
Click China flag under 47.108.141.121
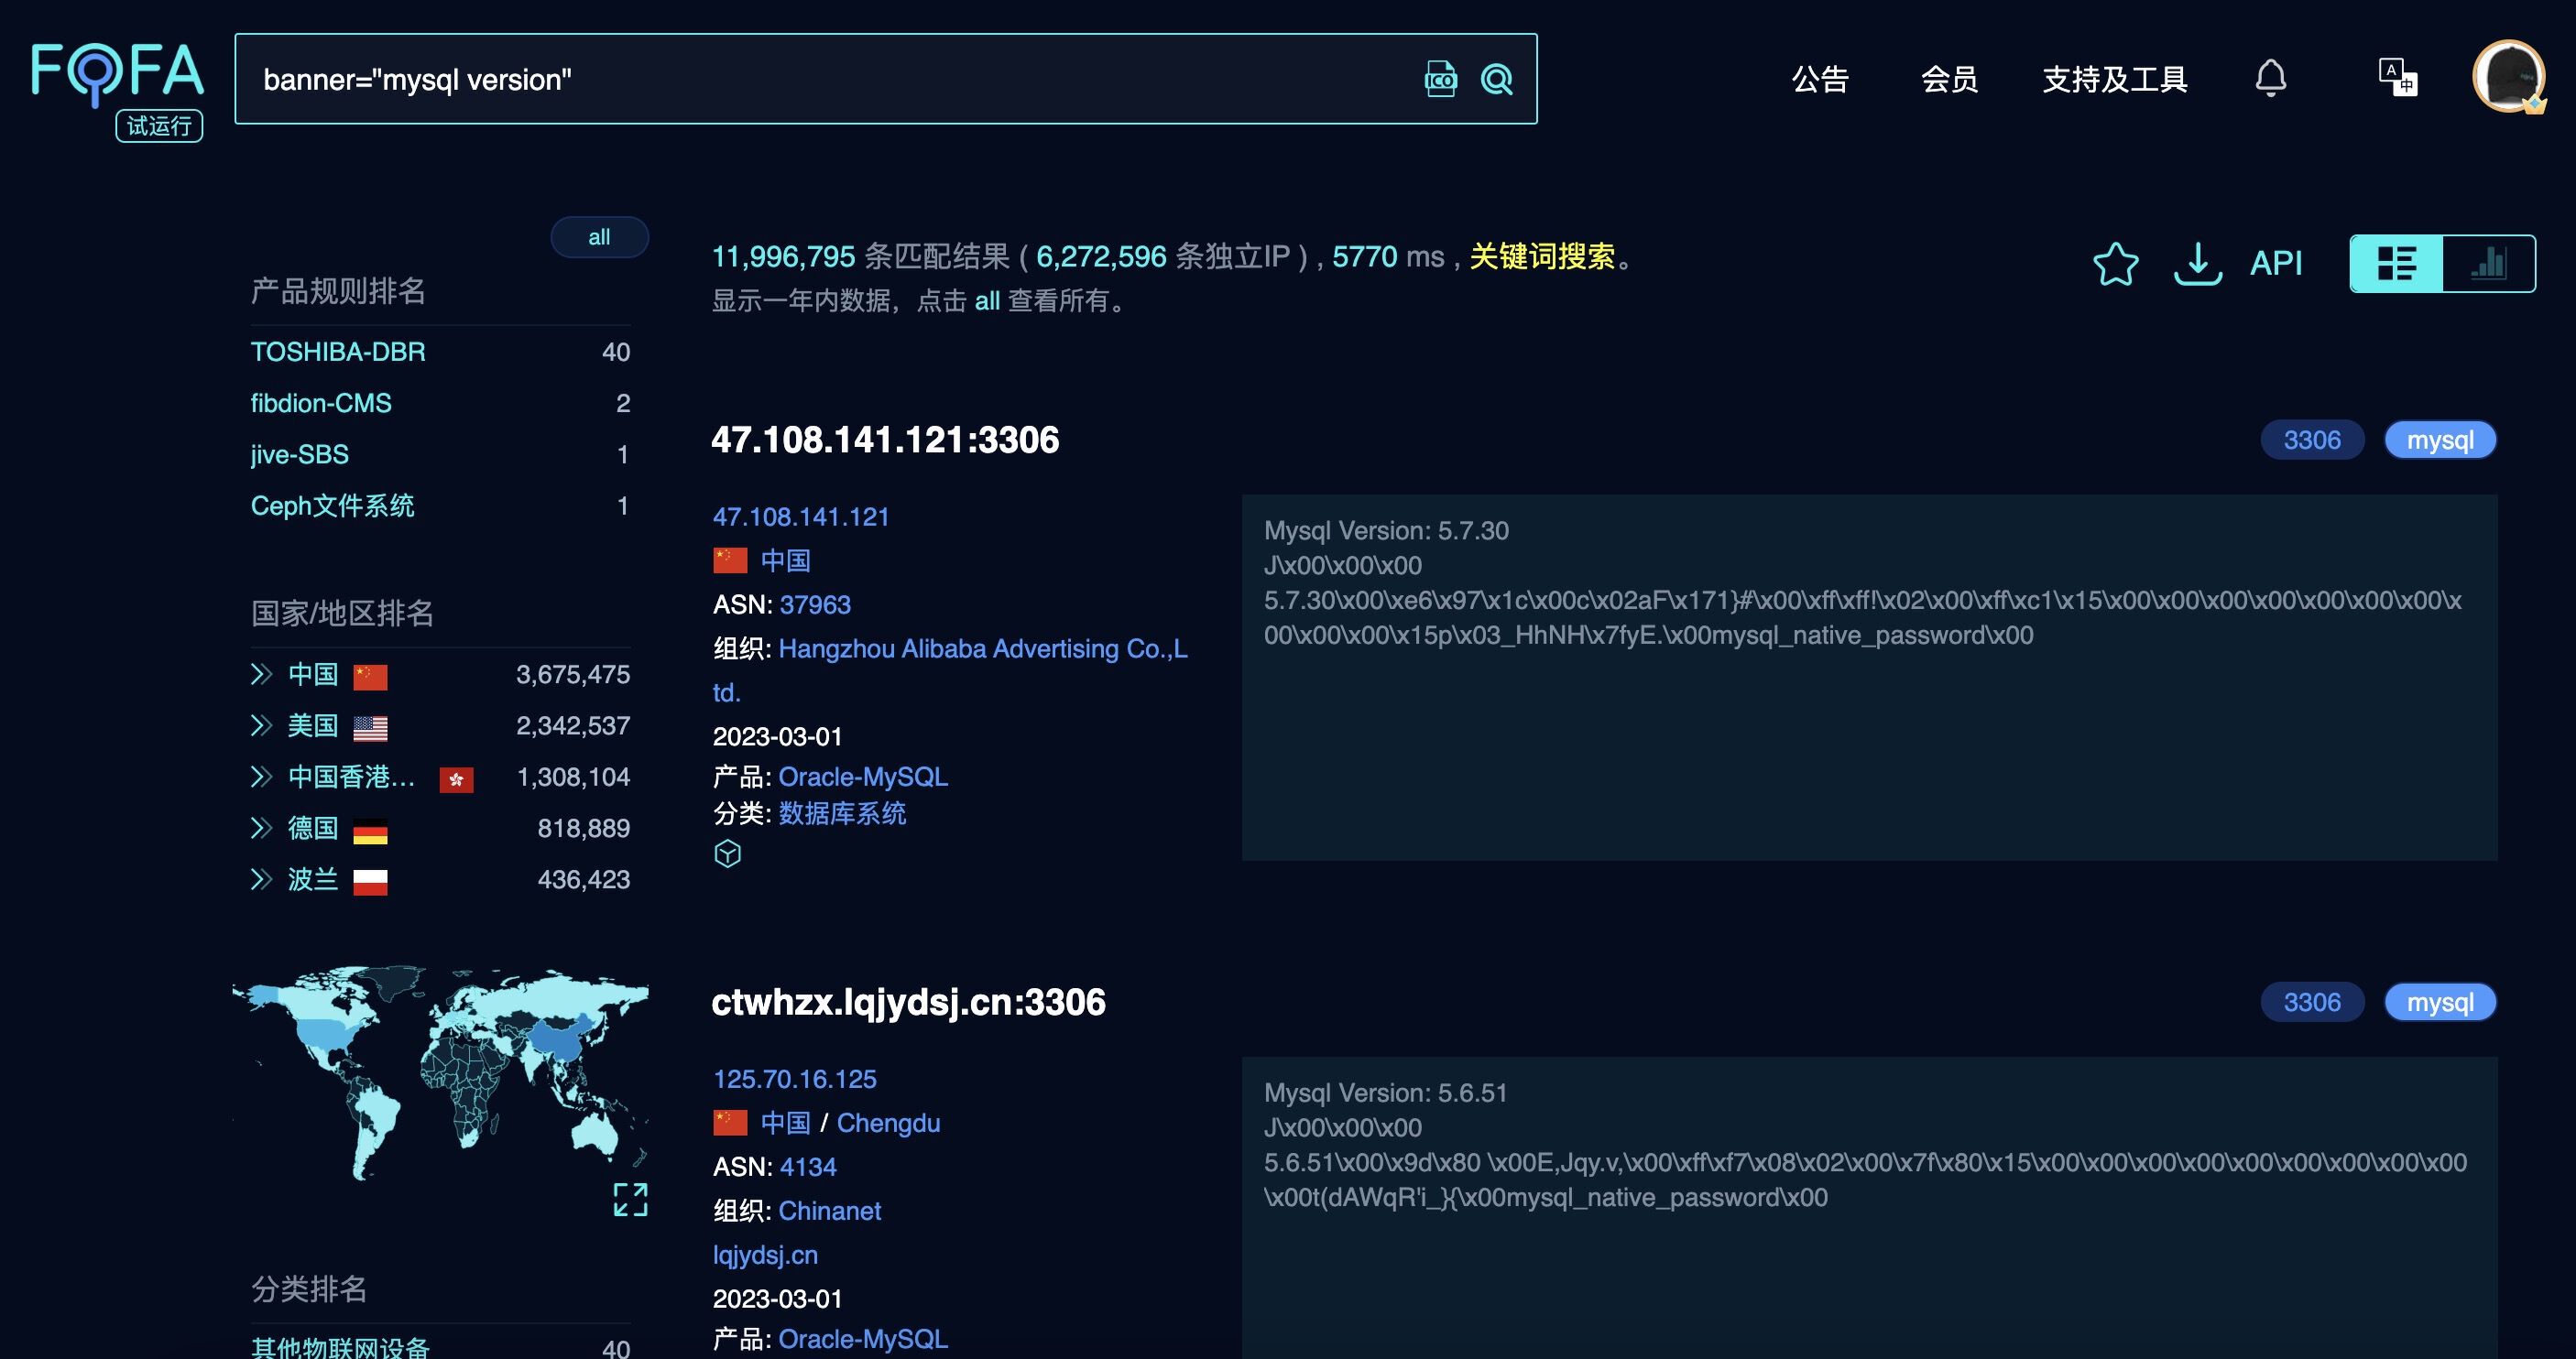coord(730,560)
